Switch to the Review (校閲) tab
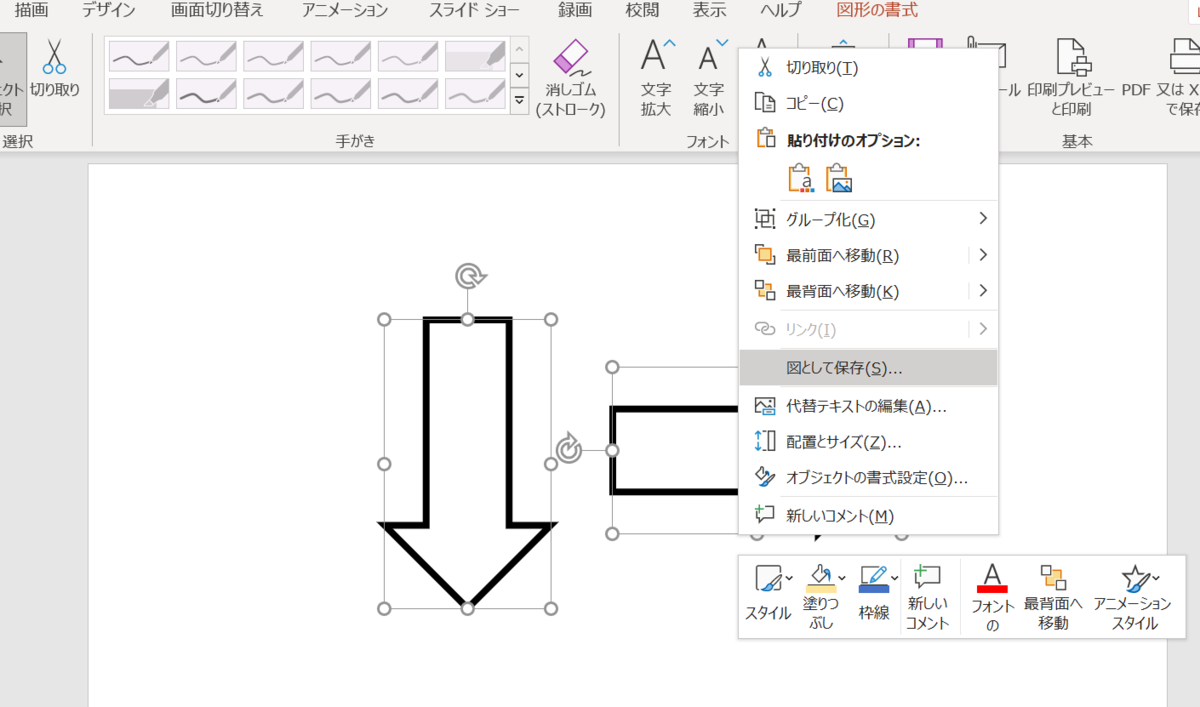This screenshot has height=707, width=1200. [x=643, y=11]
